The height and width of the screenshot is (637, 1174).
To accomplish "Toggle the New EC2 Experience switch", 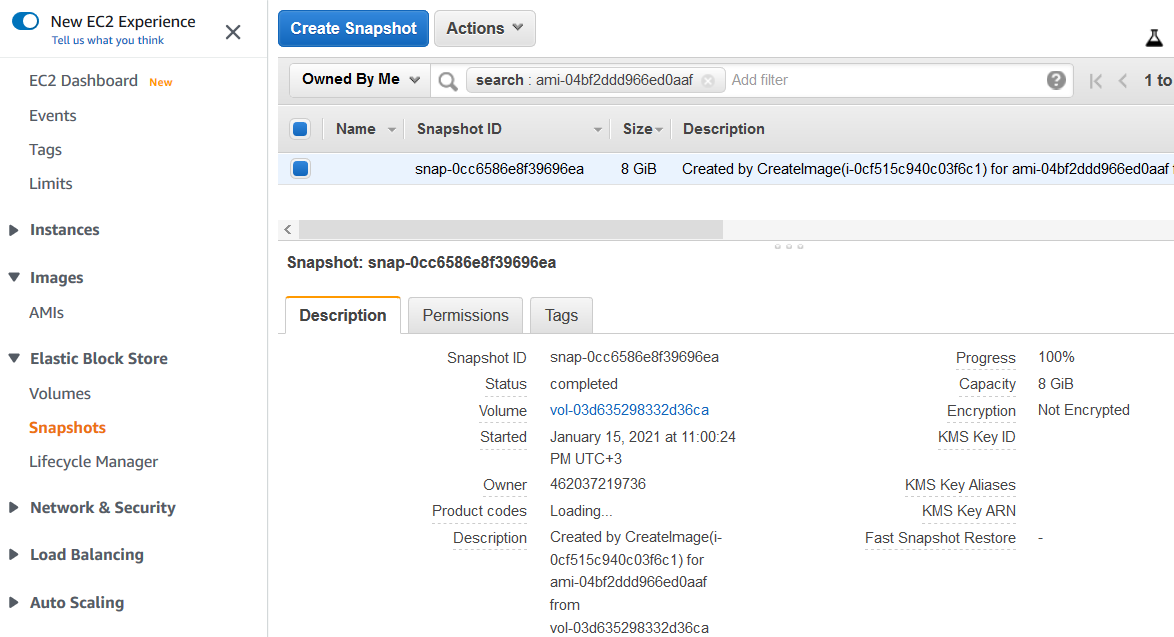I will 25,21.
